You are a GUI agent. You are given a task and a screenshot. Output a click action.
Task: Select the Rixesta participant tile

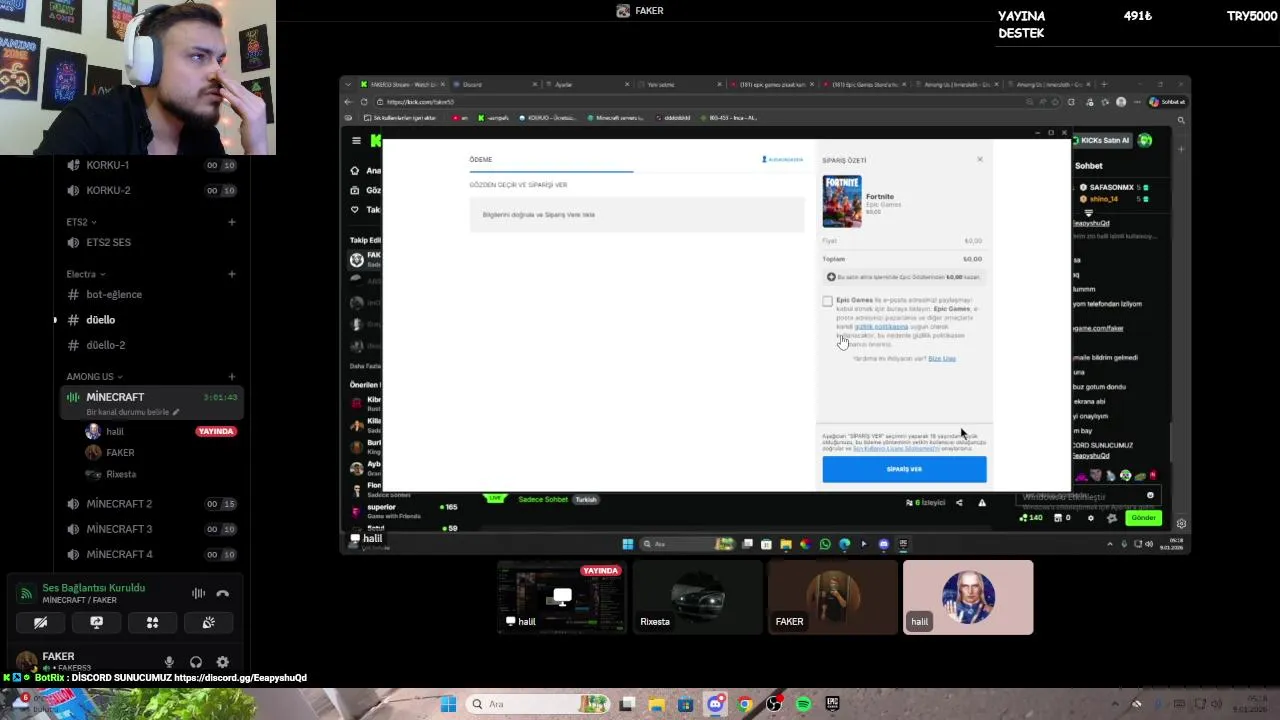697,597
